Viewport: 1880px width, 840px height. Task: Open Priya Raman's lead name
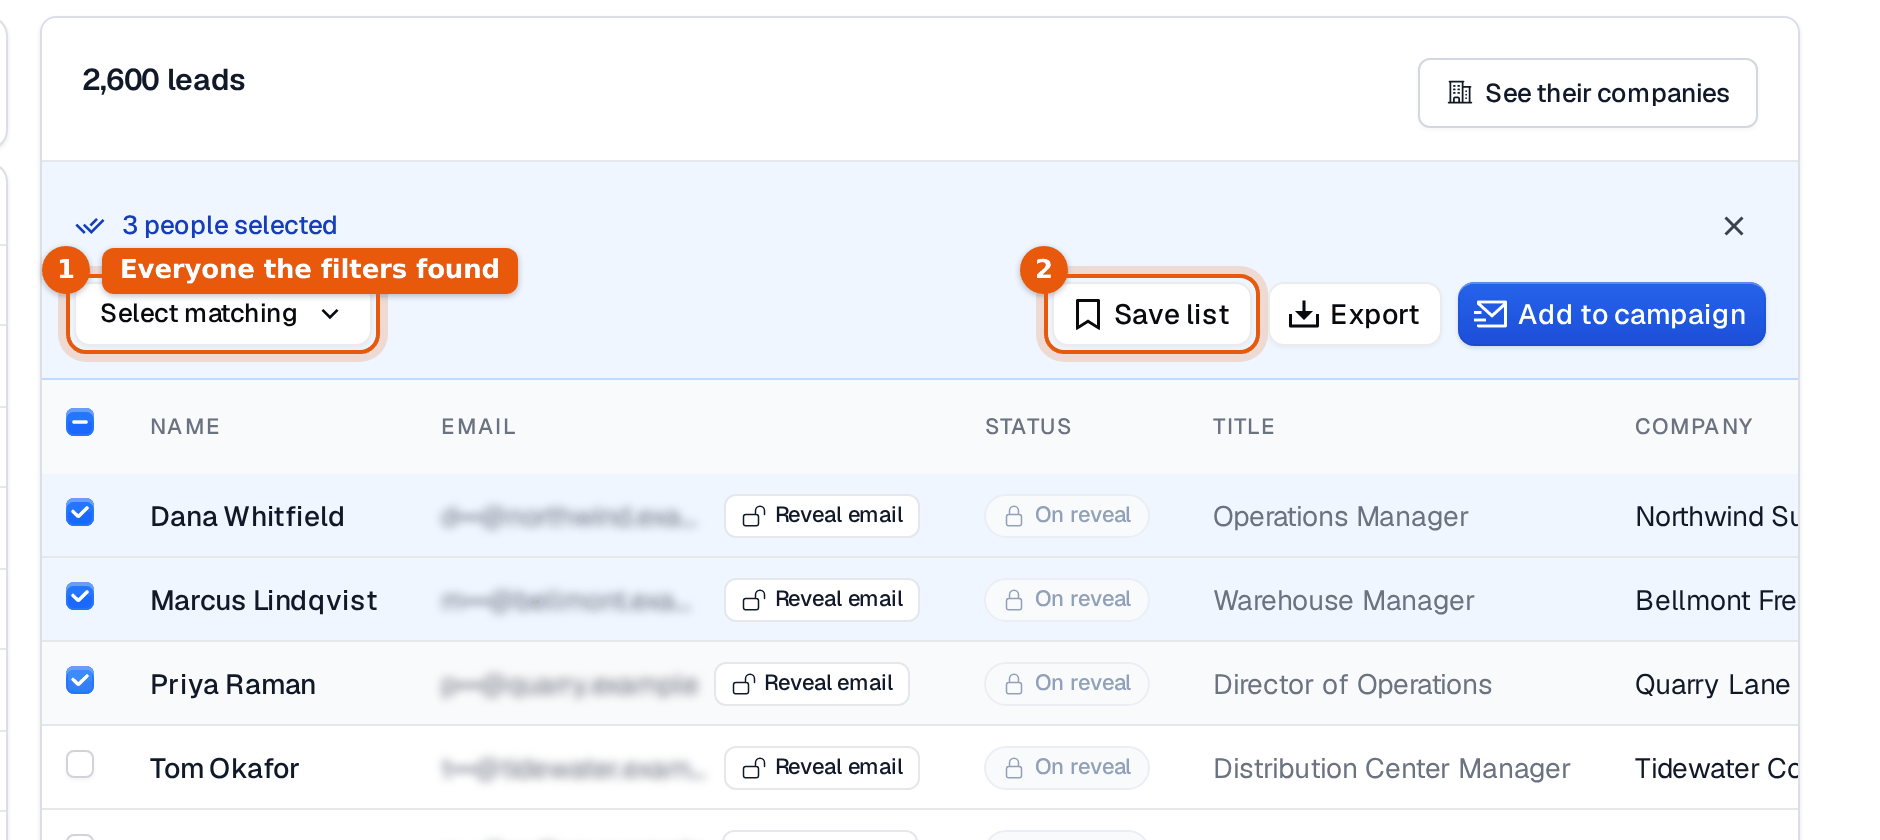tap(233, 685)
